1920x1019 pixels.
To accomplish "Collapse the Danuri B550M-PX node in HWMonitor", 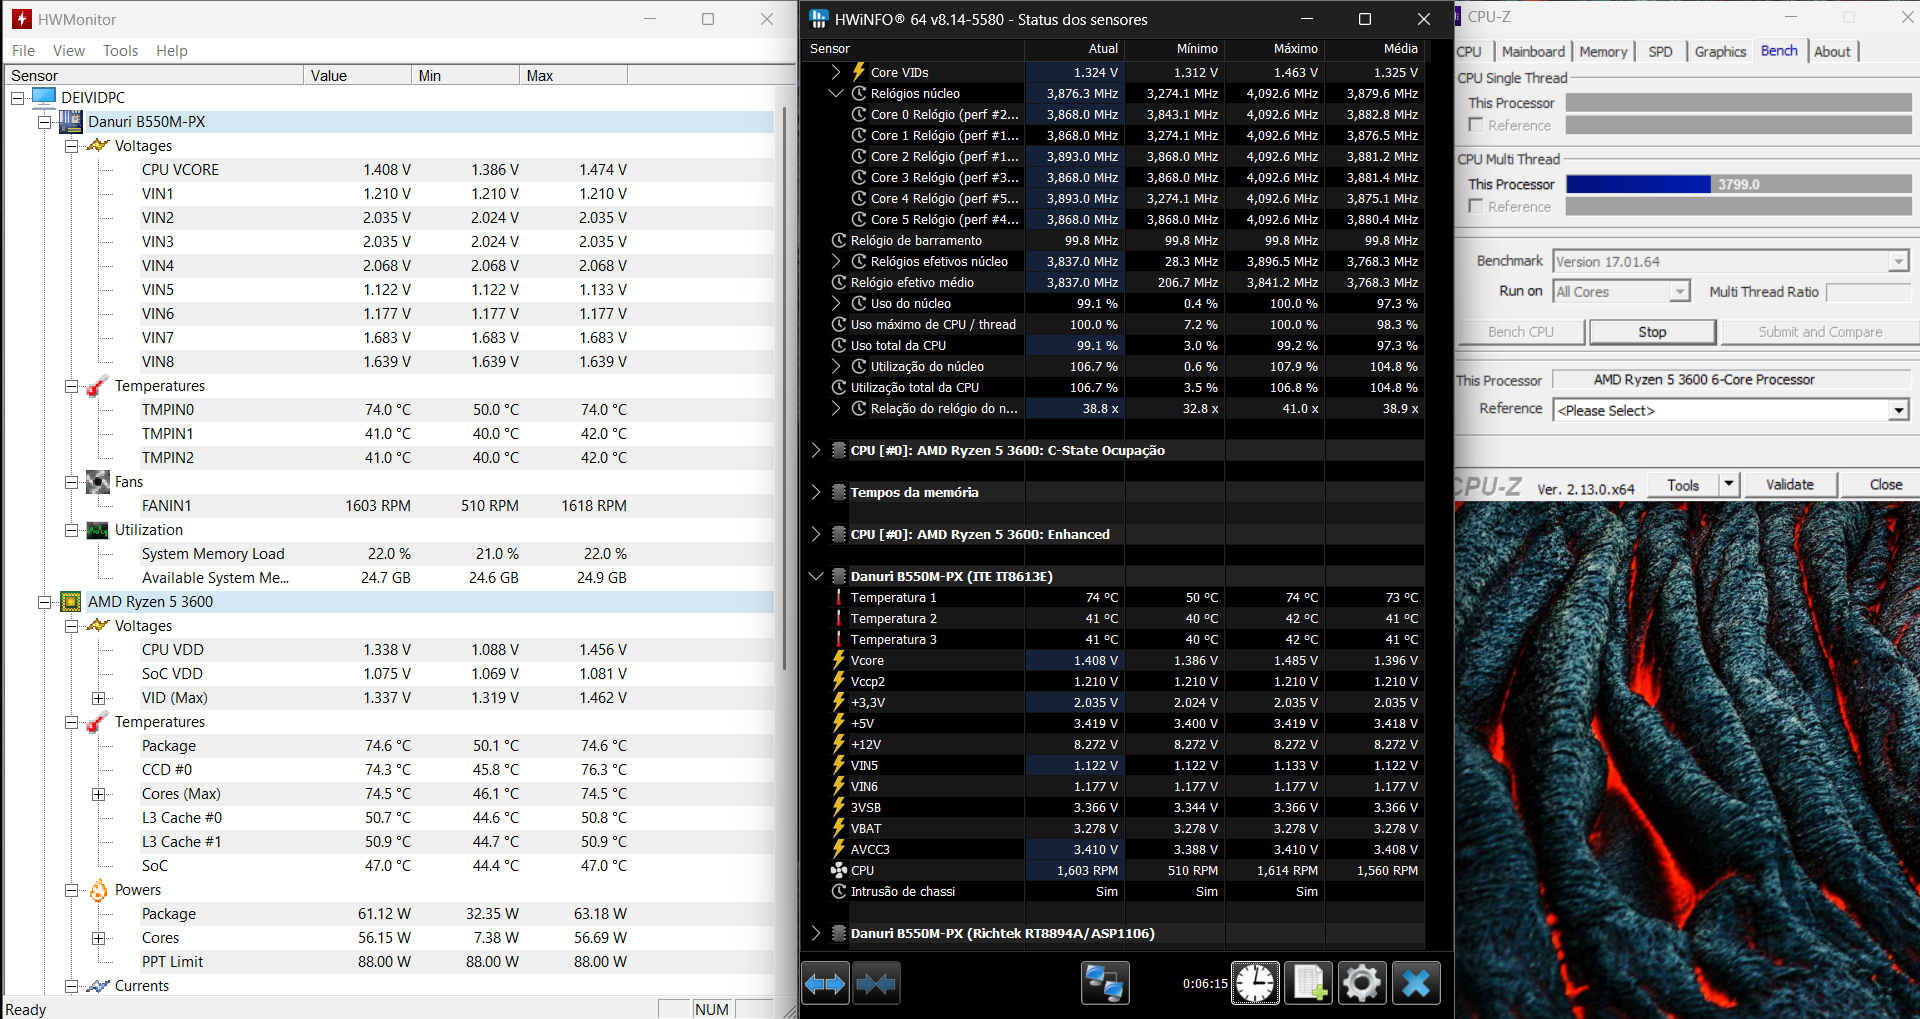I will [x=45, y=122].
